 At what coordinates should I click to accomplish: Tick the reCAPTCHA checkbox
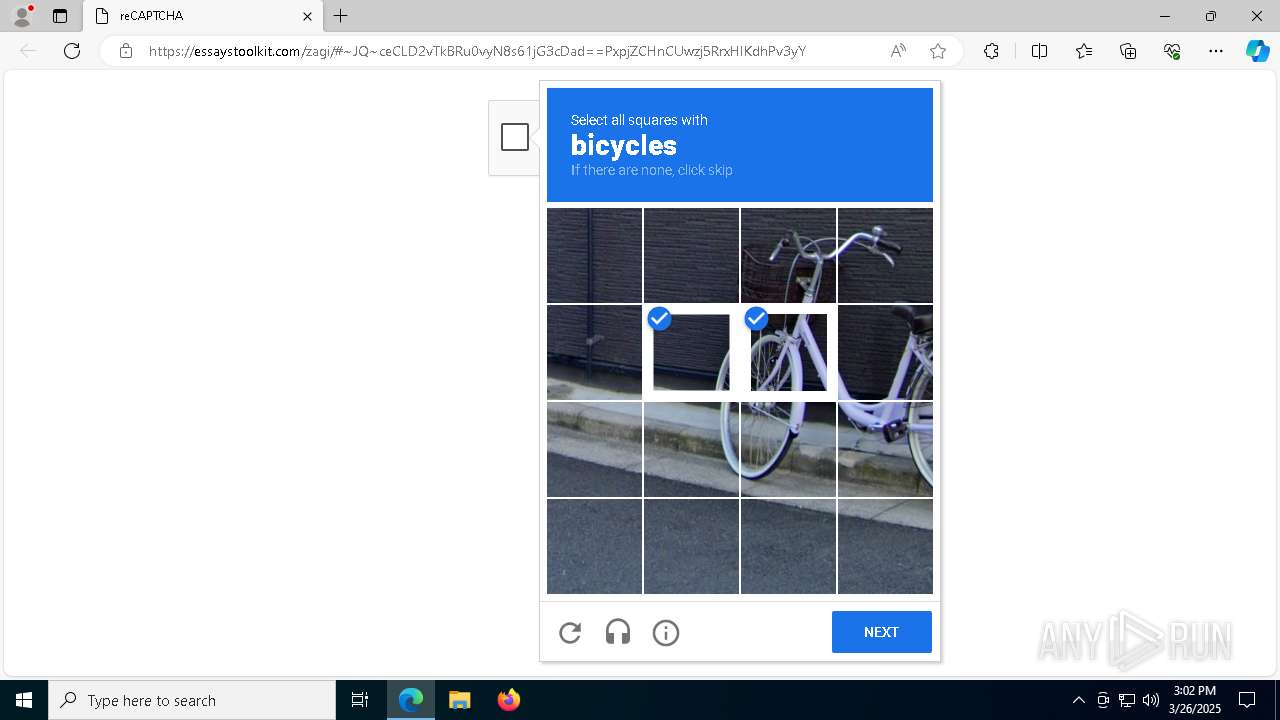pos(515,137)
